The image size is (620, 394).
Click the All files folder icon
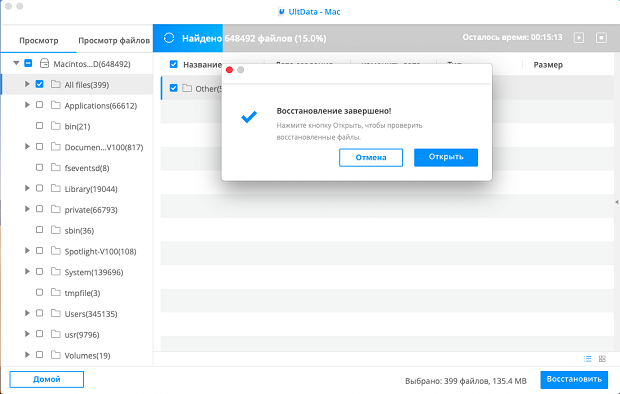tap(56, 84)
